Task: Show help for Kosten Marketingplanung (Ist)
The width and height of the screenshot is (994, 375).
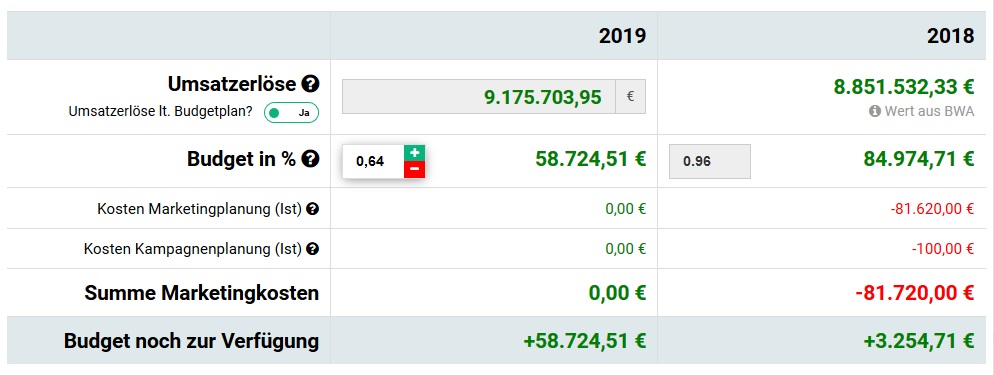Action: point(312,208)
